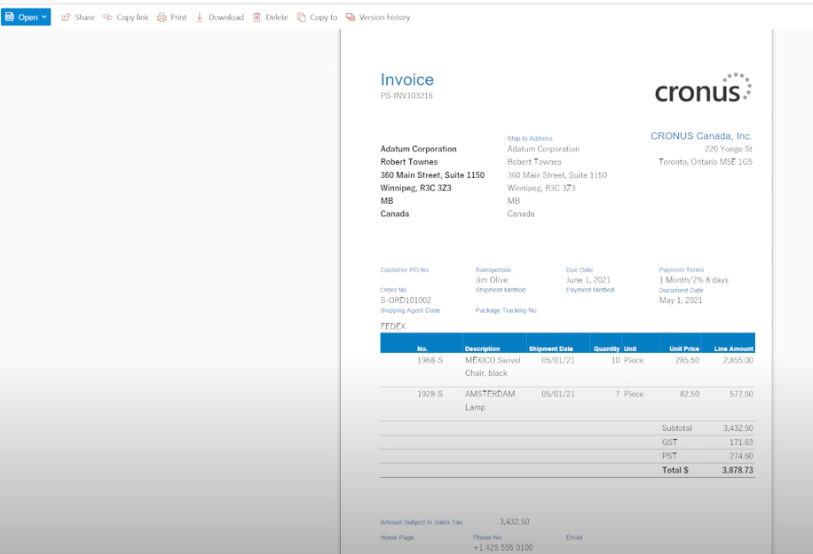
Task: Click the order number S-ORD101002
Action: click(406, 299)
